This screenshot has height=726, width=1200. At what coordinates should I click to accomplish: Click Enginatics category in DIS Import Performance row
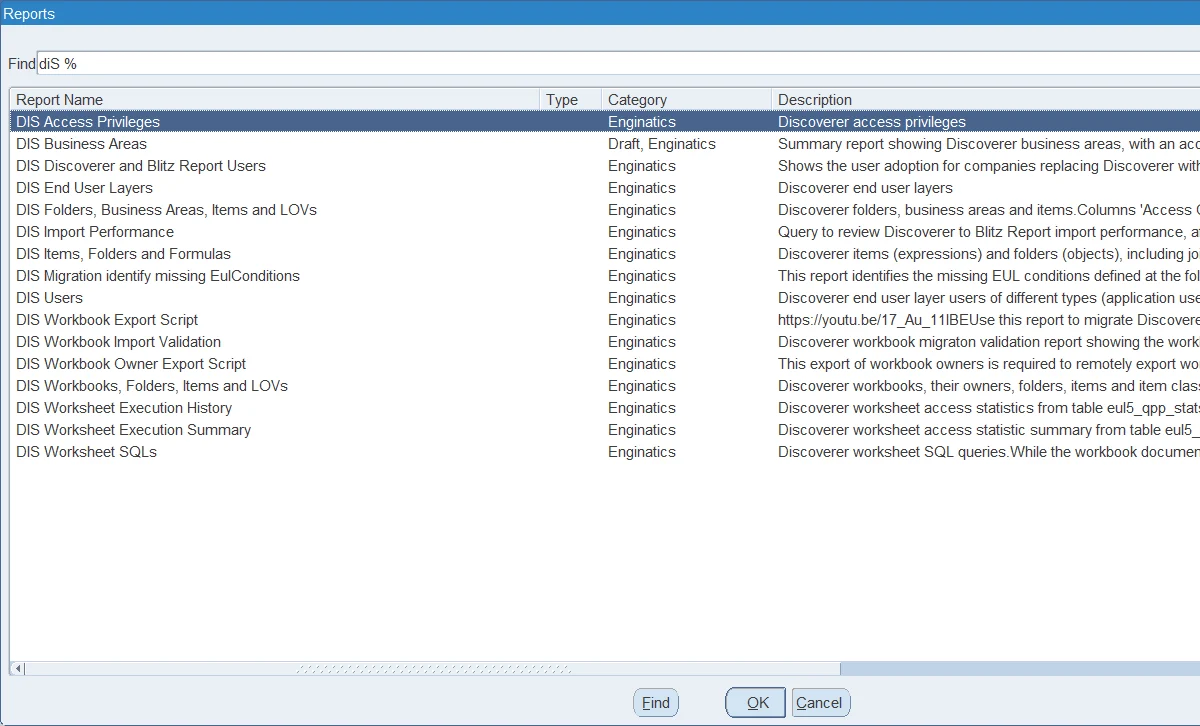pyautogui.click(x=642, y=232)
